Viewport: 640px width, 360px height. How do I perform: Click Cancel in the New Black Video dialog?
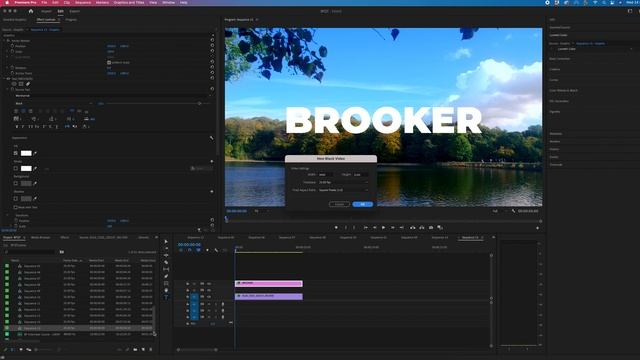tap(339, 204)
